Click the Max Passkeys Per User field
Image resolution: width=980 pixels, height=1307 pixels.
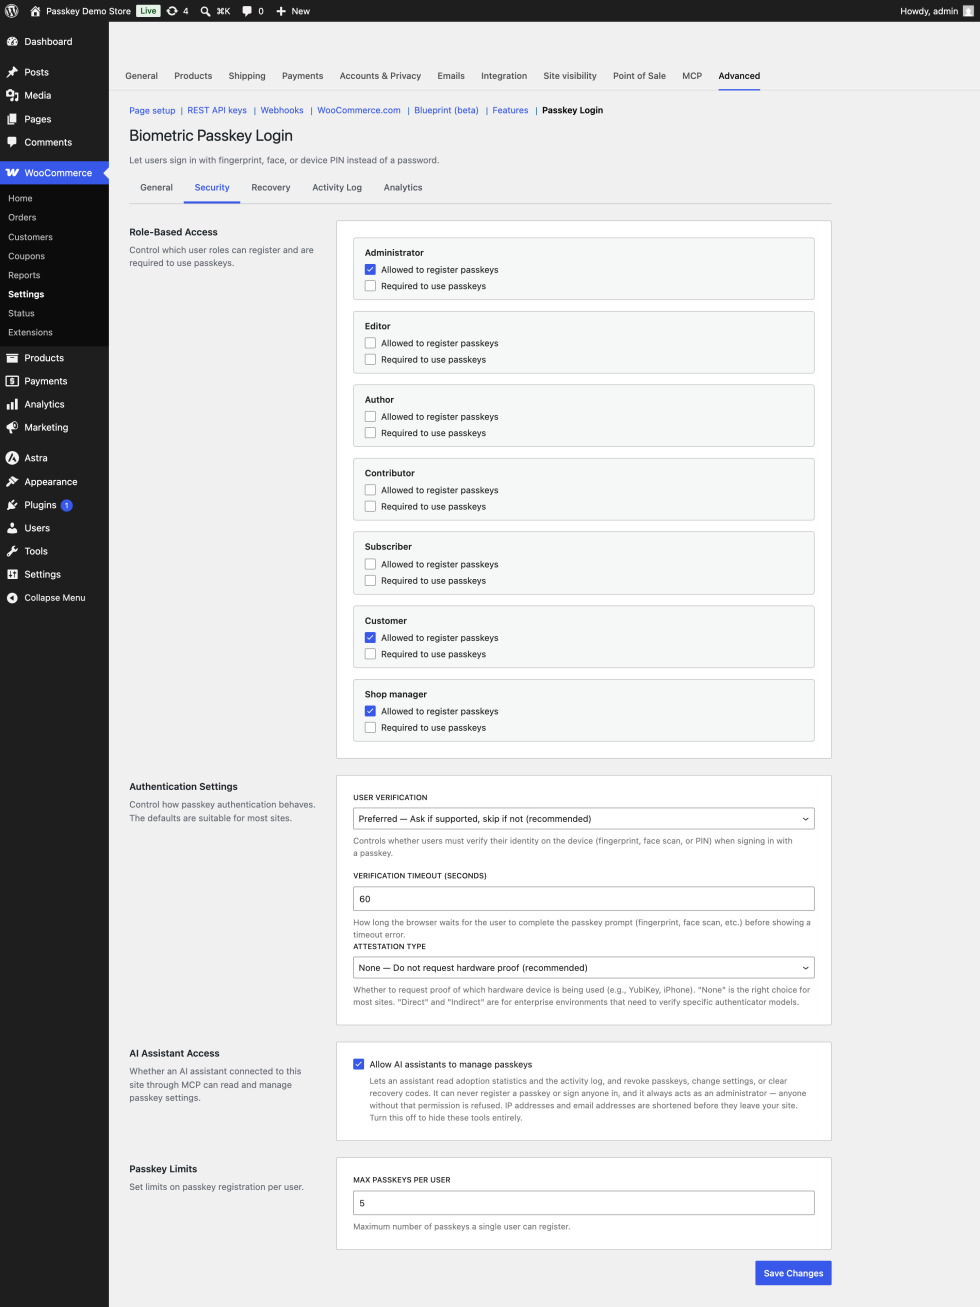coord(584,1203)
